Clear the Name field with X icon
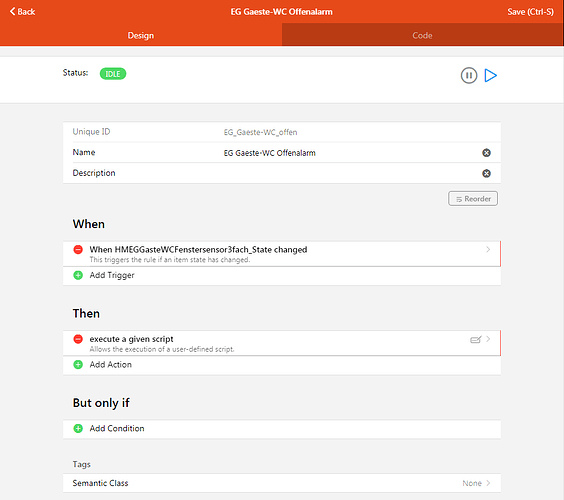Screen dimensions: 564x500 click(x=486, y=153)
